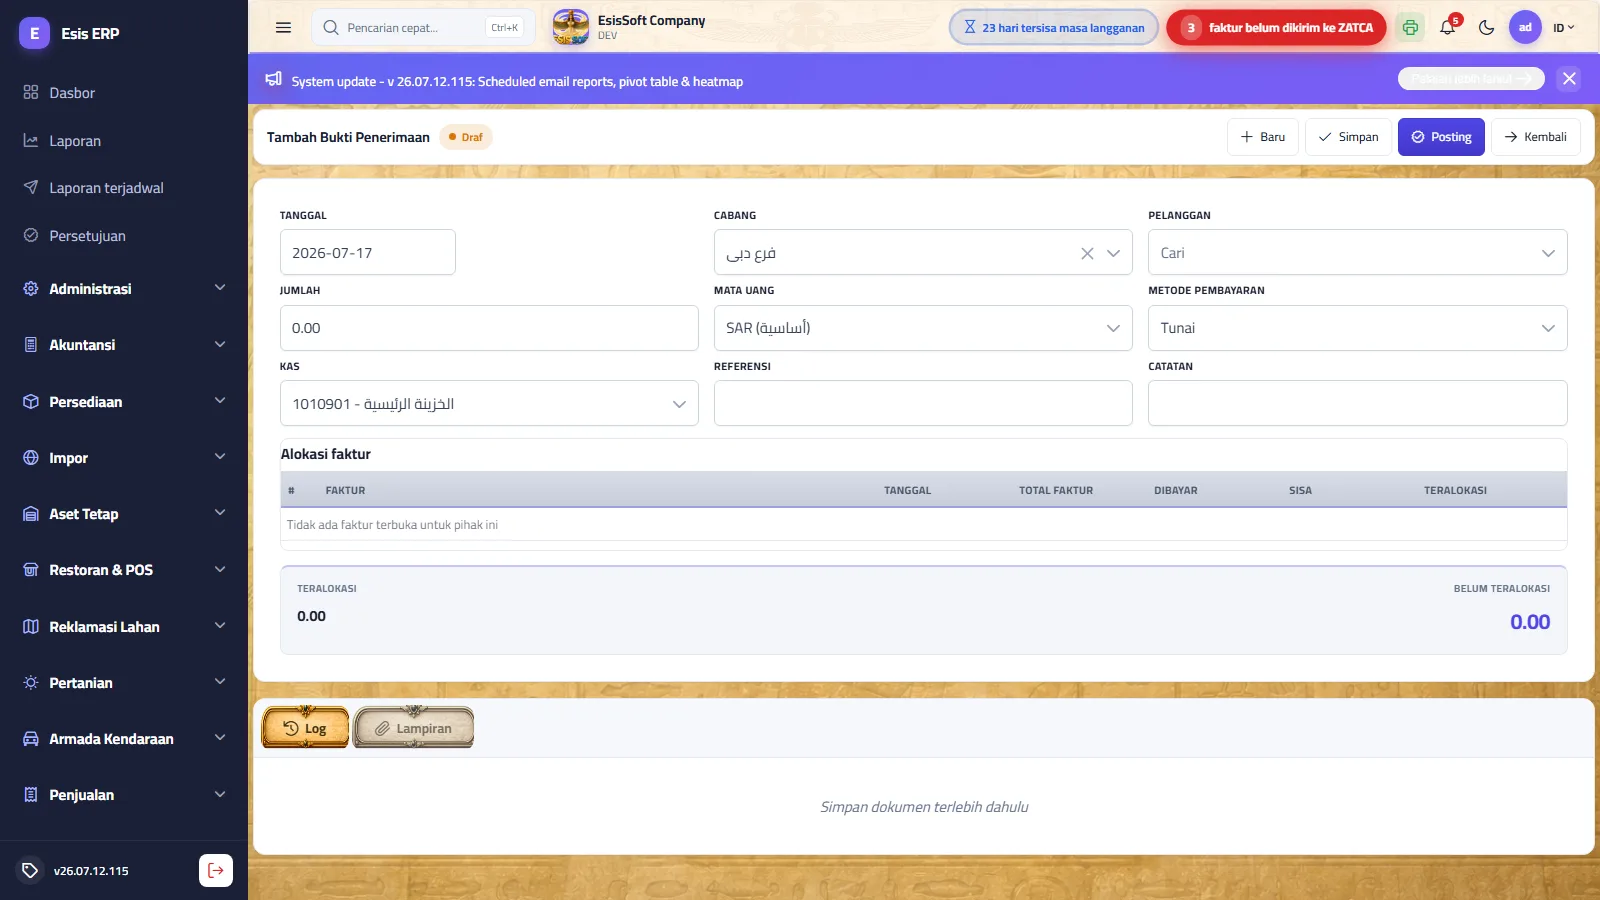Image resolution: width=1600 pixels, height=900 pixels.
Task: Click the Total Faktur column header
Action: coord(1056,491)
